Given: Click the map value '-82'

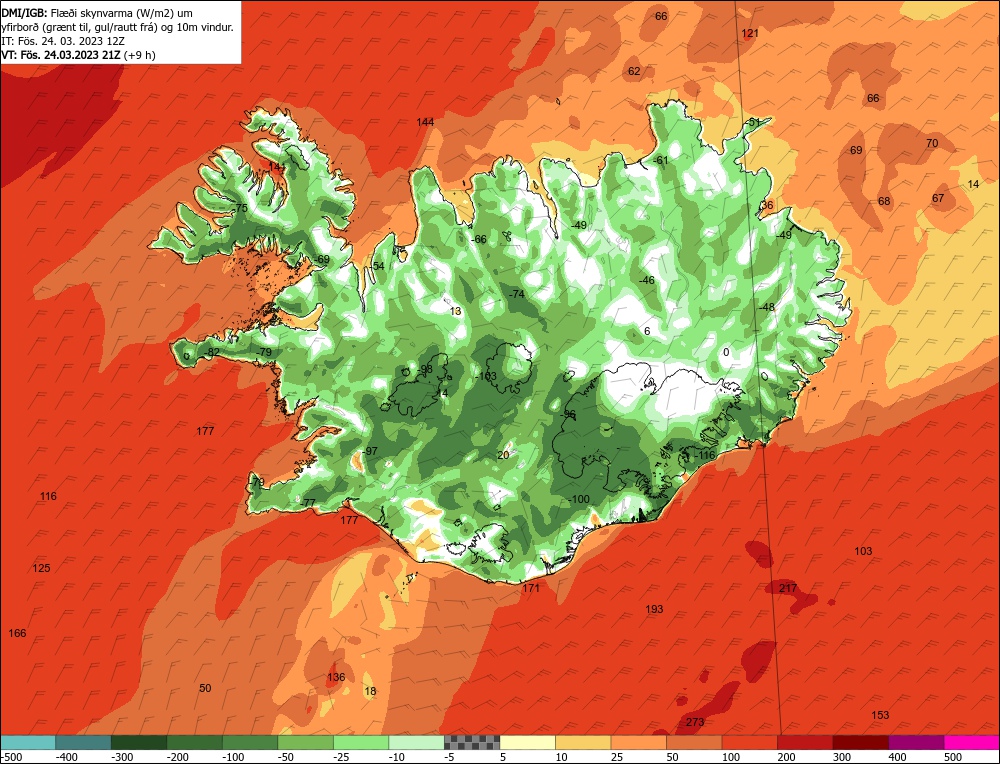Looking at the screenshot, I should tap(212, 353).
